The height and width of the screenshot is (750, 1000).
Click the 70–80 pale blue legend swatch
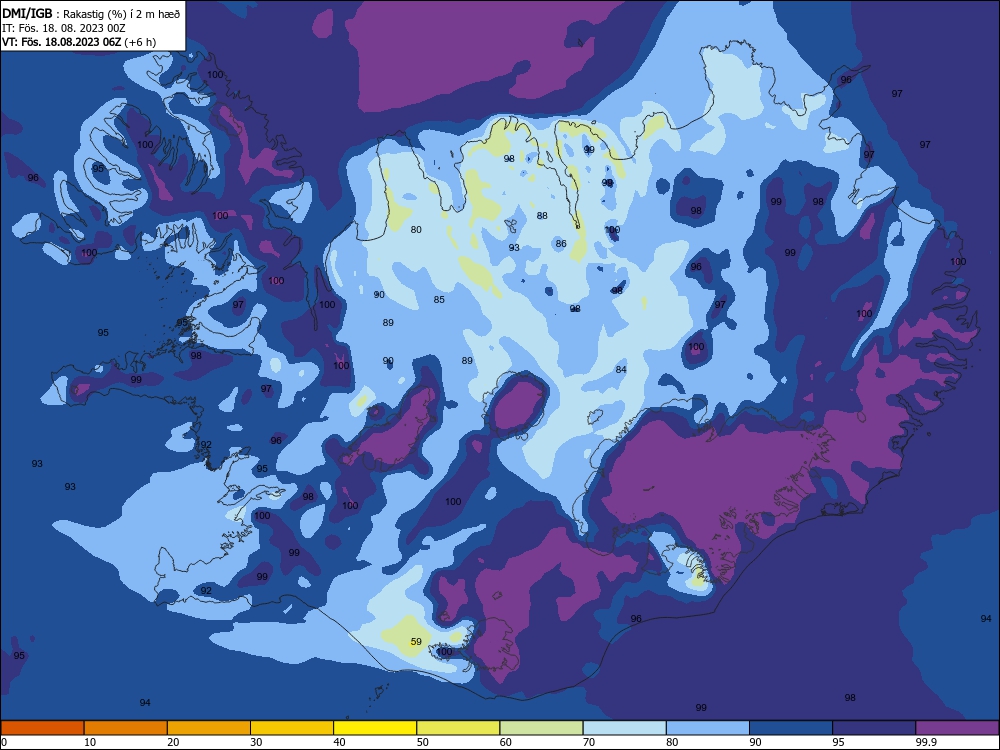tap(624, 728)
